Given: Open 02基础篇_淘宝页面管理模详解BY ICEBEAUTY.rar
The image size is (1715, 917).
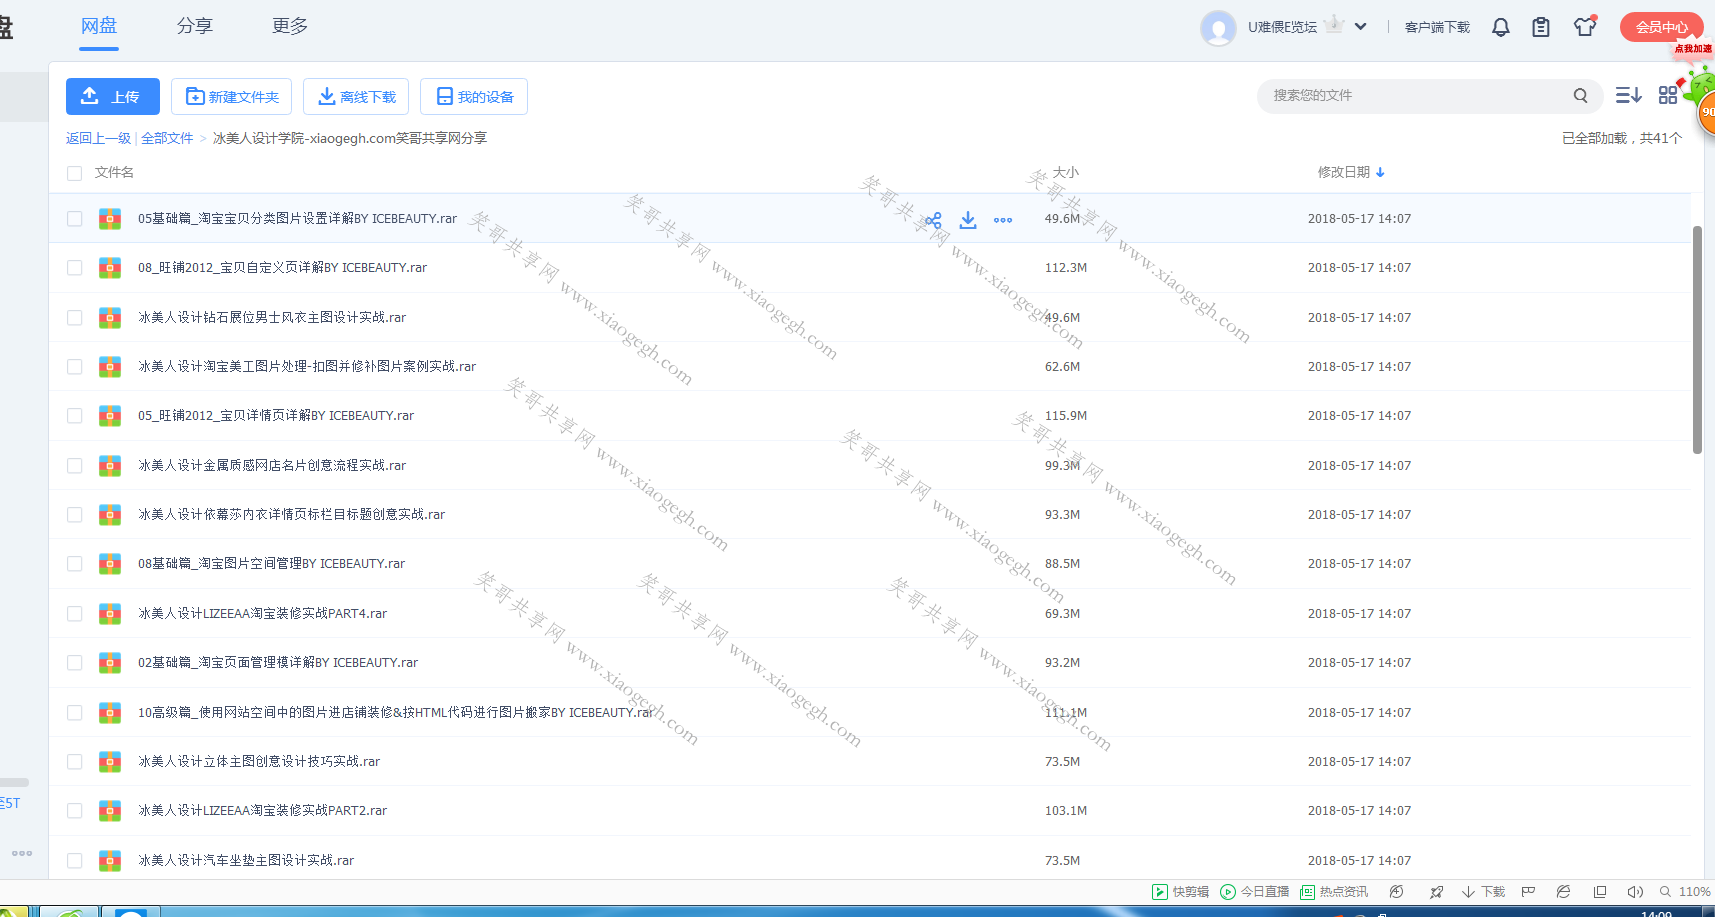Looking at the screenshot, I should [278, 663].
